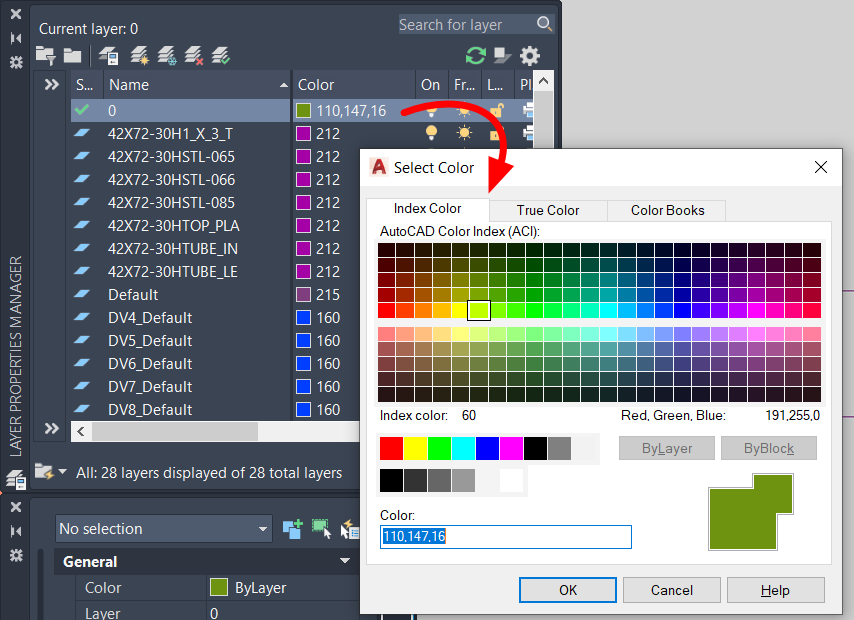This screenshot has height=620, width=854.
Task: Toggle lock on layer 42X72-30H1_X_3_T
Action: (x=495, y=133)
